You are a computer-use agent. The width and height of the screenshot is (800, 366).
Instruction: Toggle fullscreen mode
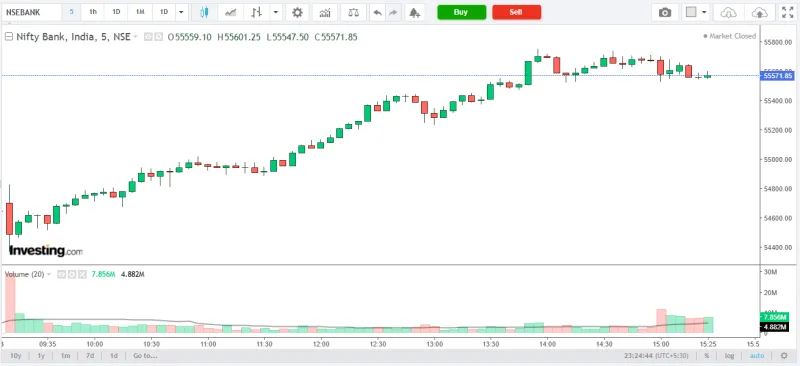click(787, 12)
